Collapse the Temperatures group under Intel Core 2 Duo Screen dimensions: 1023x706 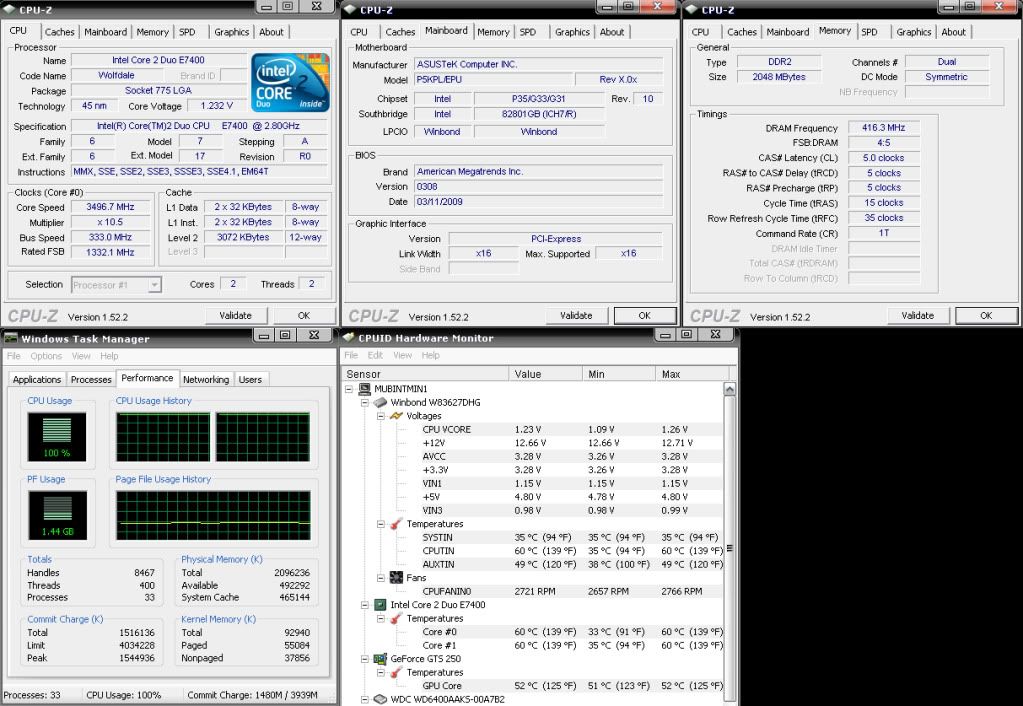point(381,619)
